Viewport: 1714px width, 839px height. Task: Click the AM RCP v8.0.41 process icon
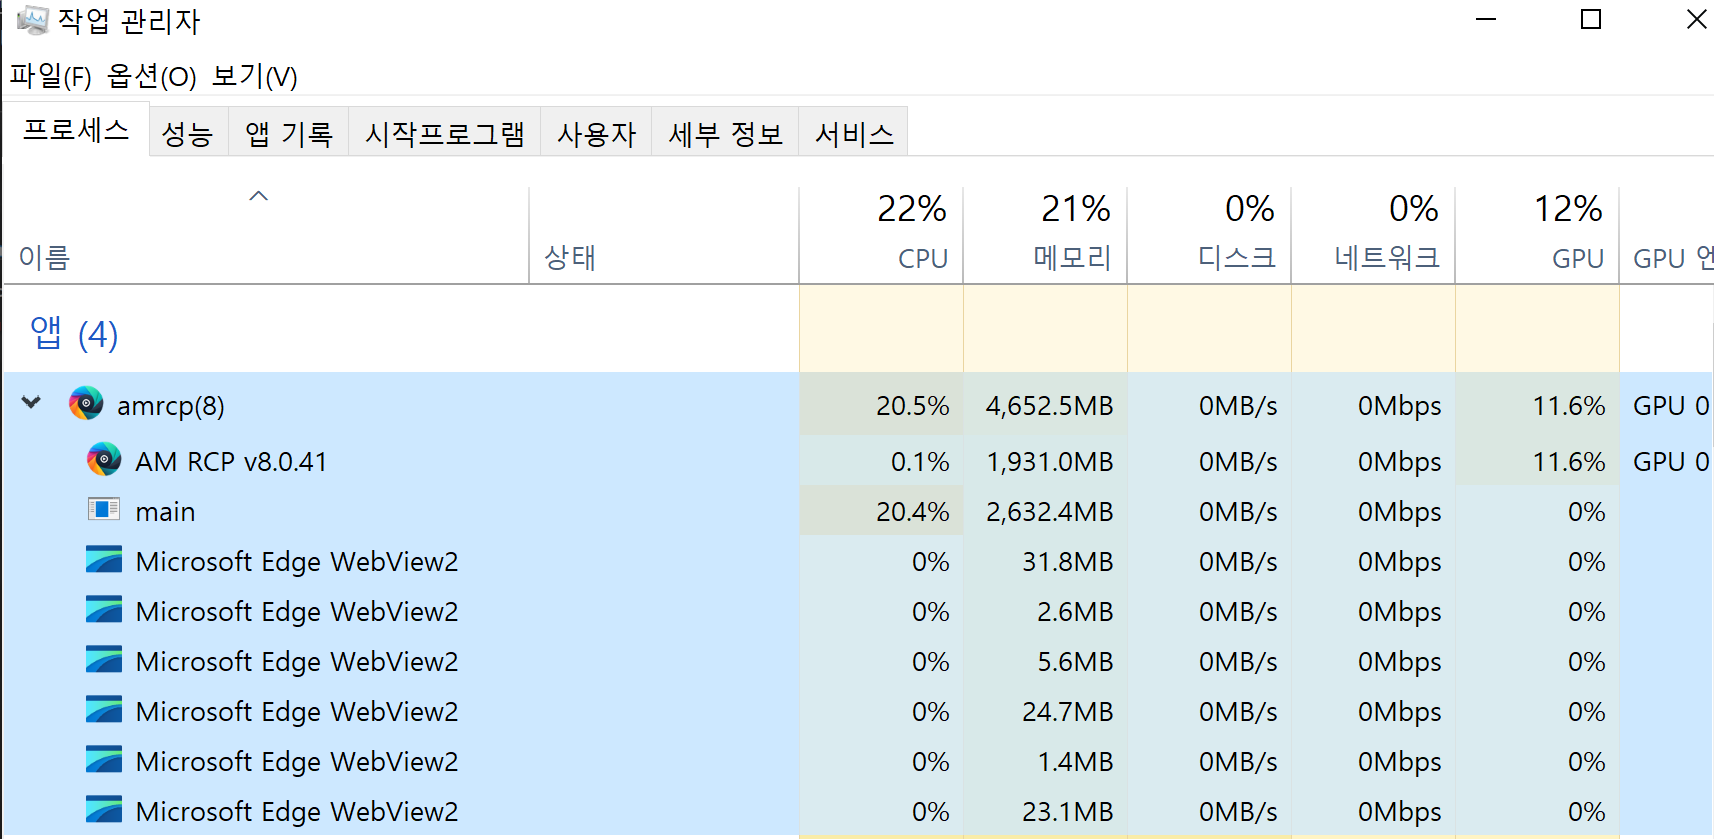pos(104,460)
